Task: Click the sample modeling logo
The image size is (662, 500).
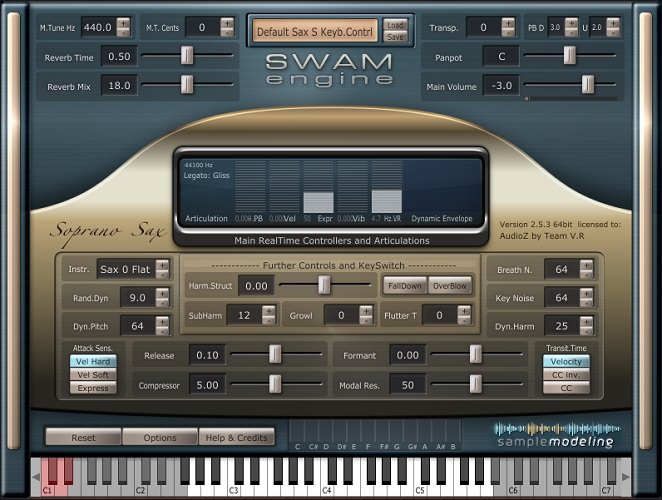Action: (x=556, y=435)
